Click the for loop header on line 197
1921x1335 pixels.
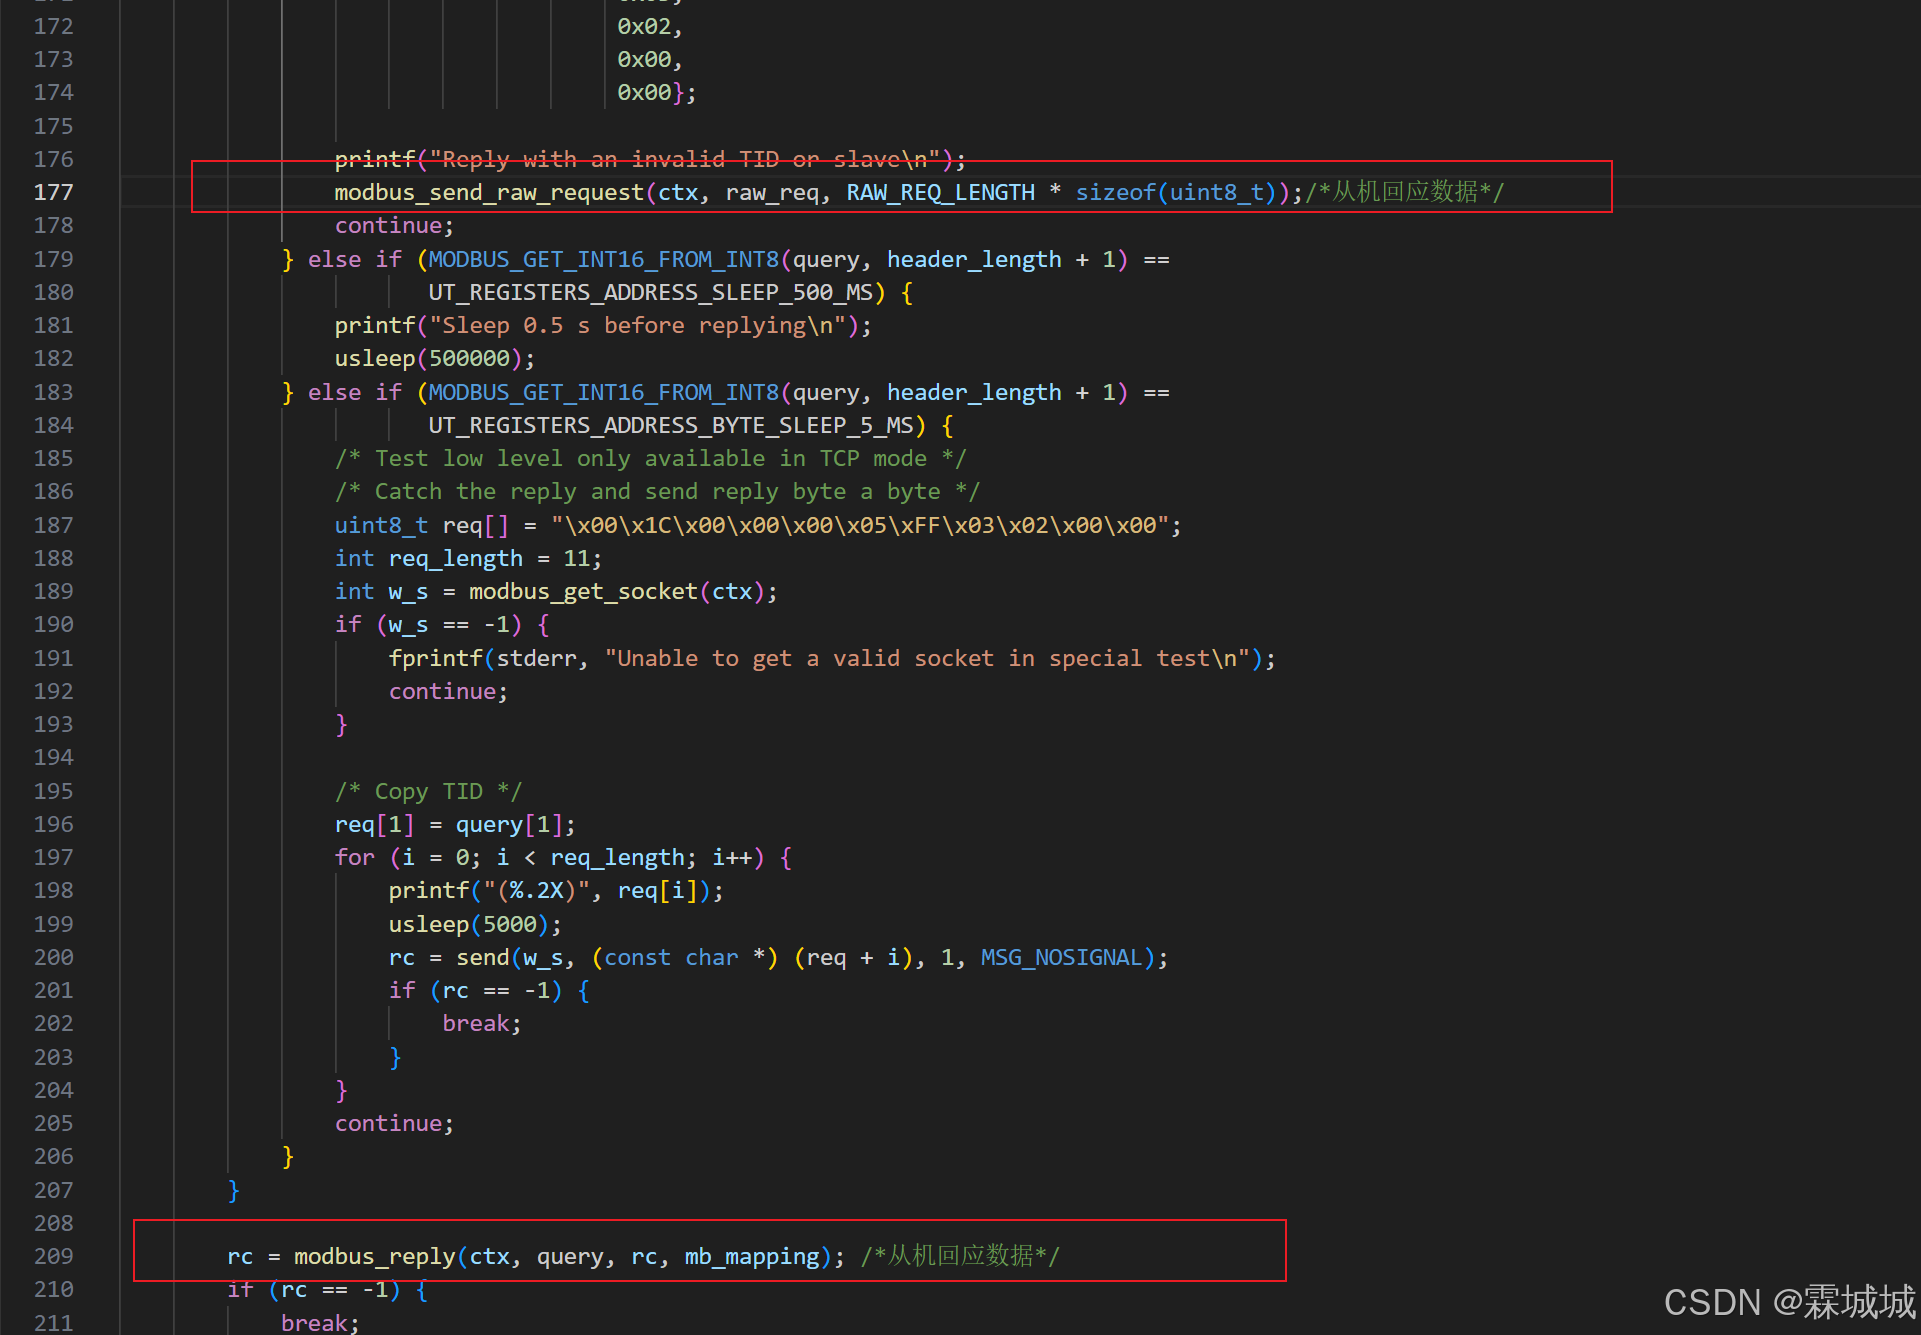click(x=563, y=857)
